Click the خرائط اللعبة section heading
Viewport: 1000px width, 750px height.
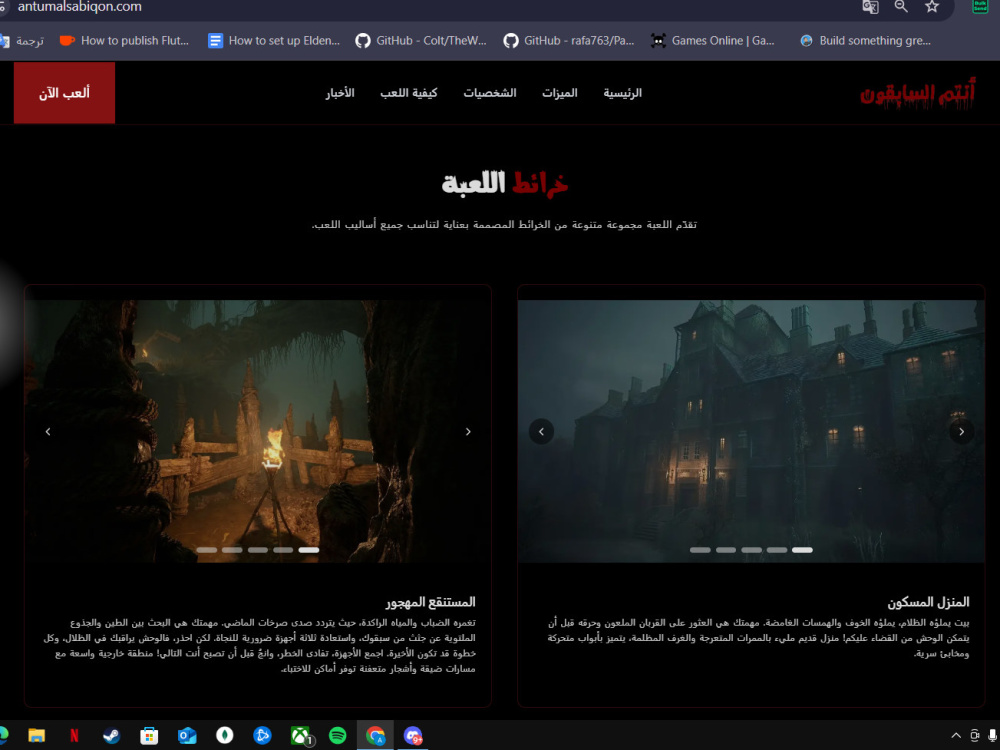(x=504, y=184)
